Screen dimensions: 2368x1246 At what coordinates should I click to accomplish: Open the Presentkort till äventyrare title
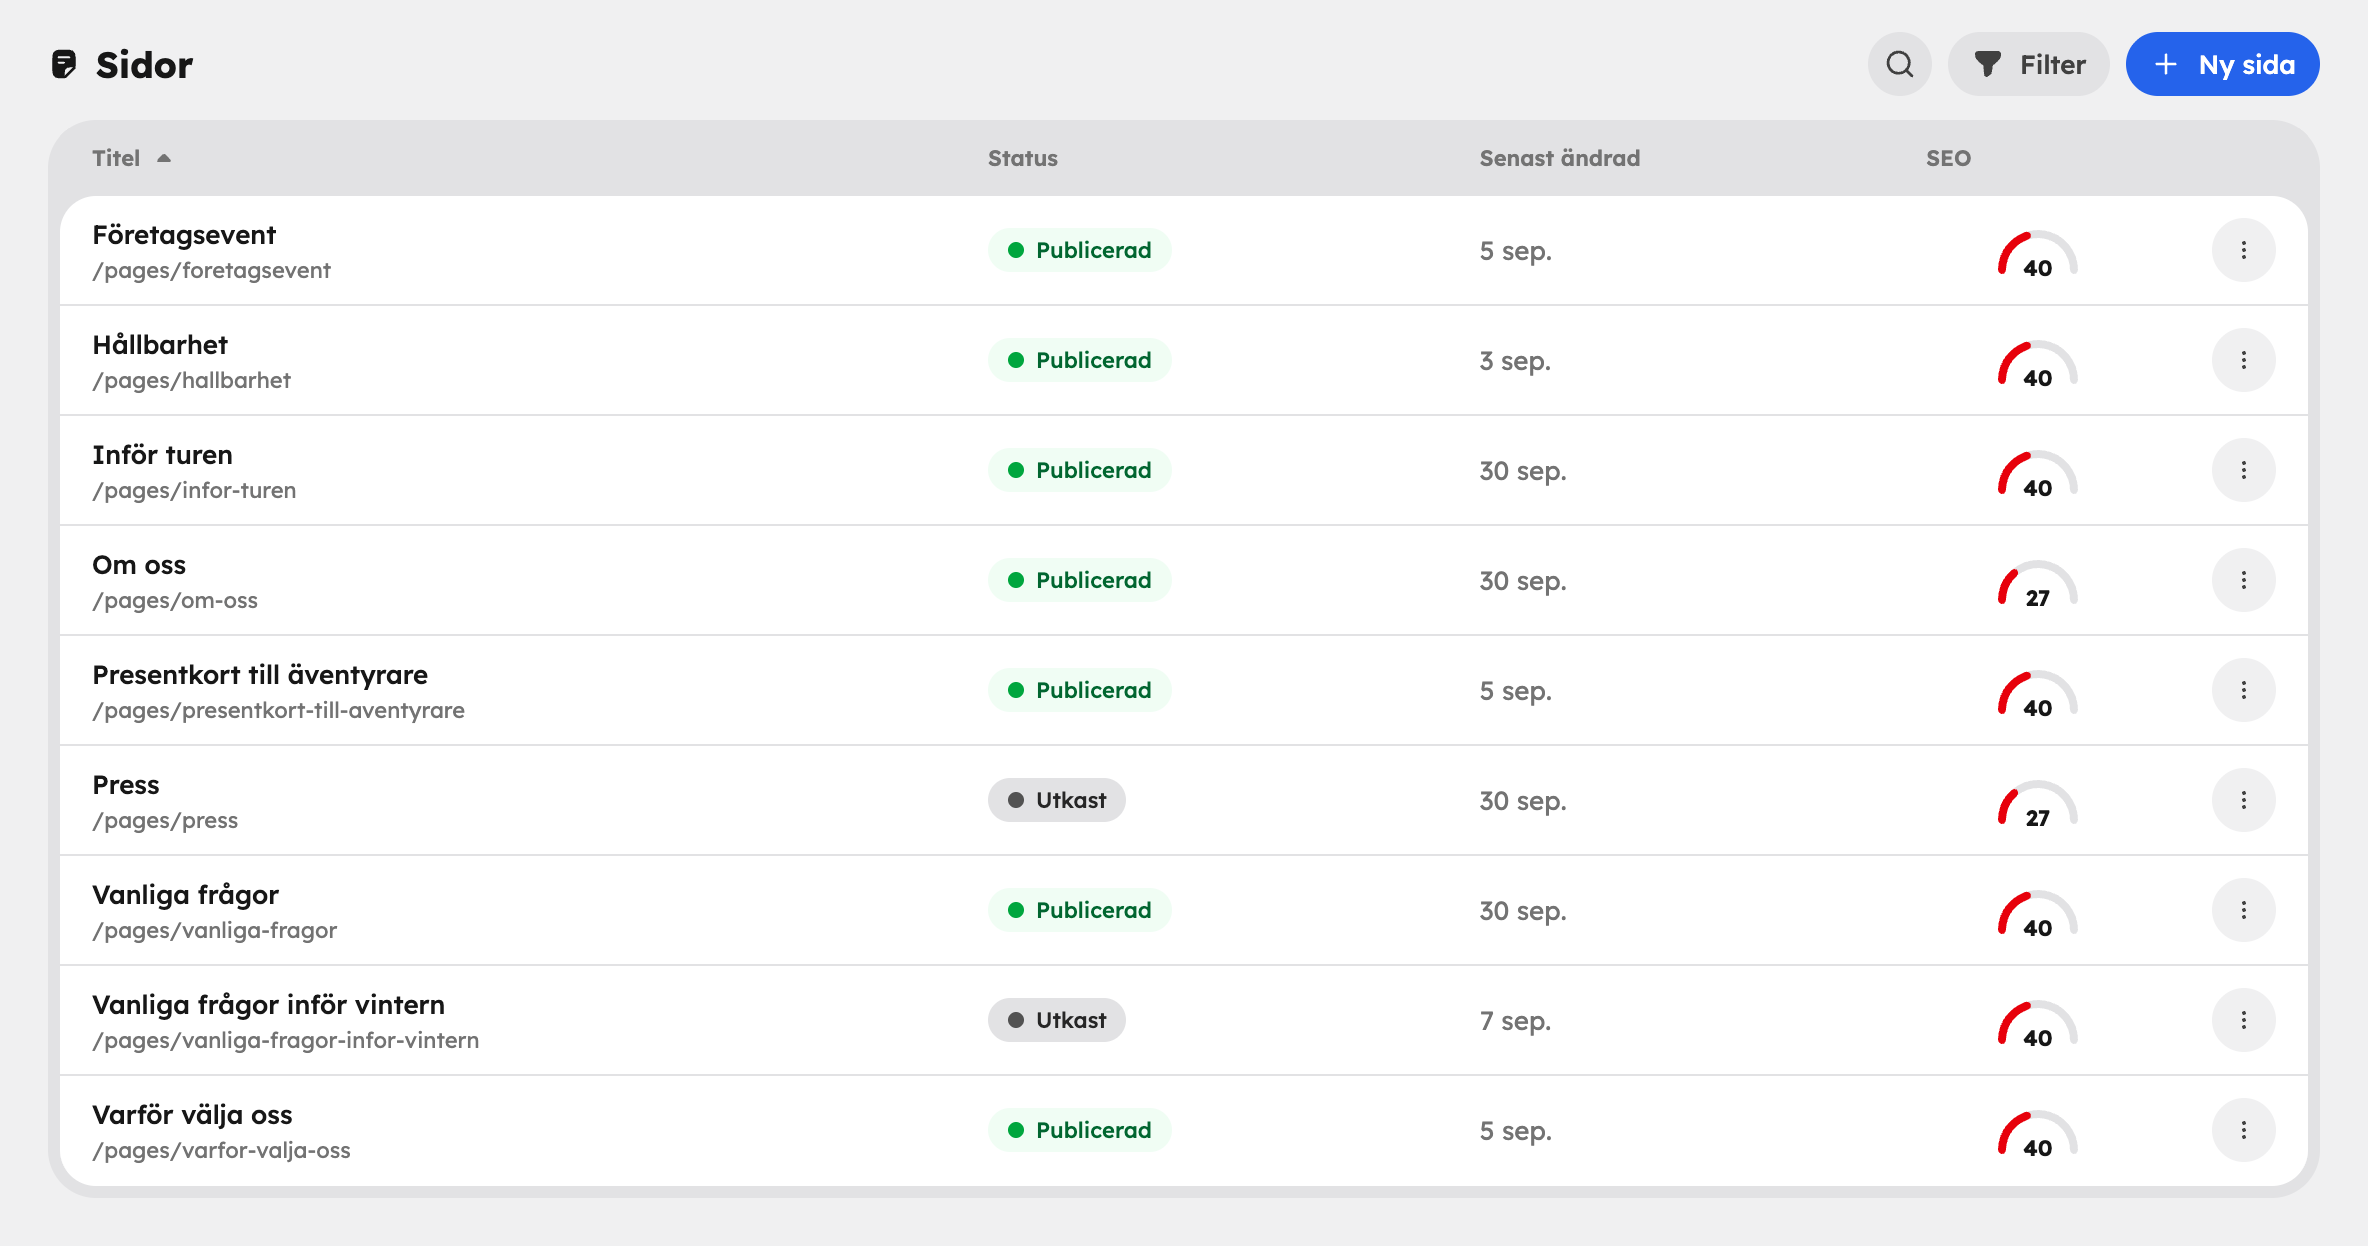pos(260,675)
